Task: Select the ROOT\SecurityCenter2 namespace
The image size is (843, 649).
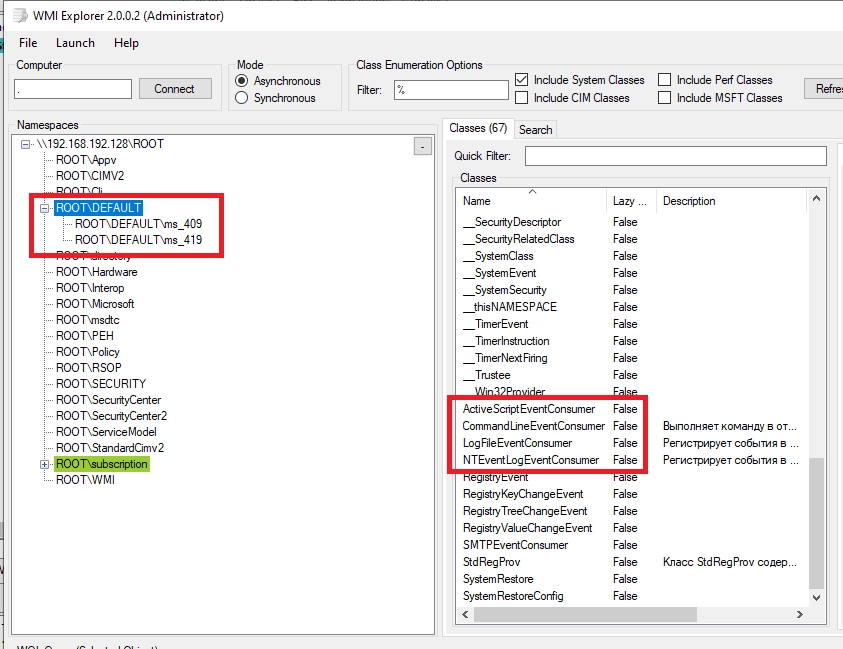Action: point(111,416)
